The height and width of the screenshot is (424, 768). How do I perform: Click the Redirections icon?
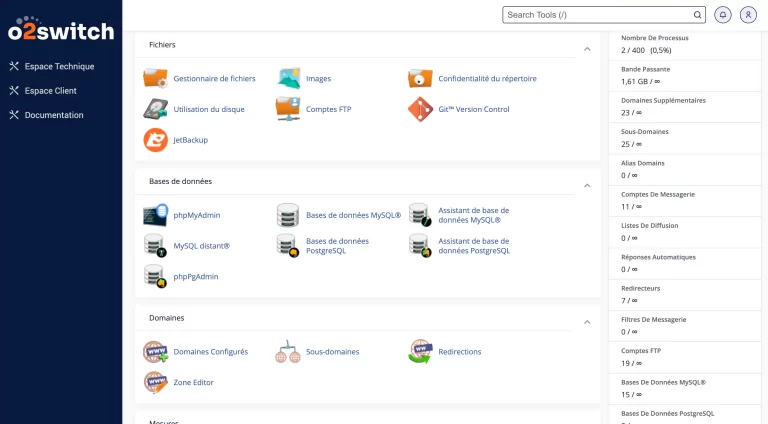coord(420,352)
